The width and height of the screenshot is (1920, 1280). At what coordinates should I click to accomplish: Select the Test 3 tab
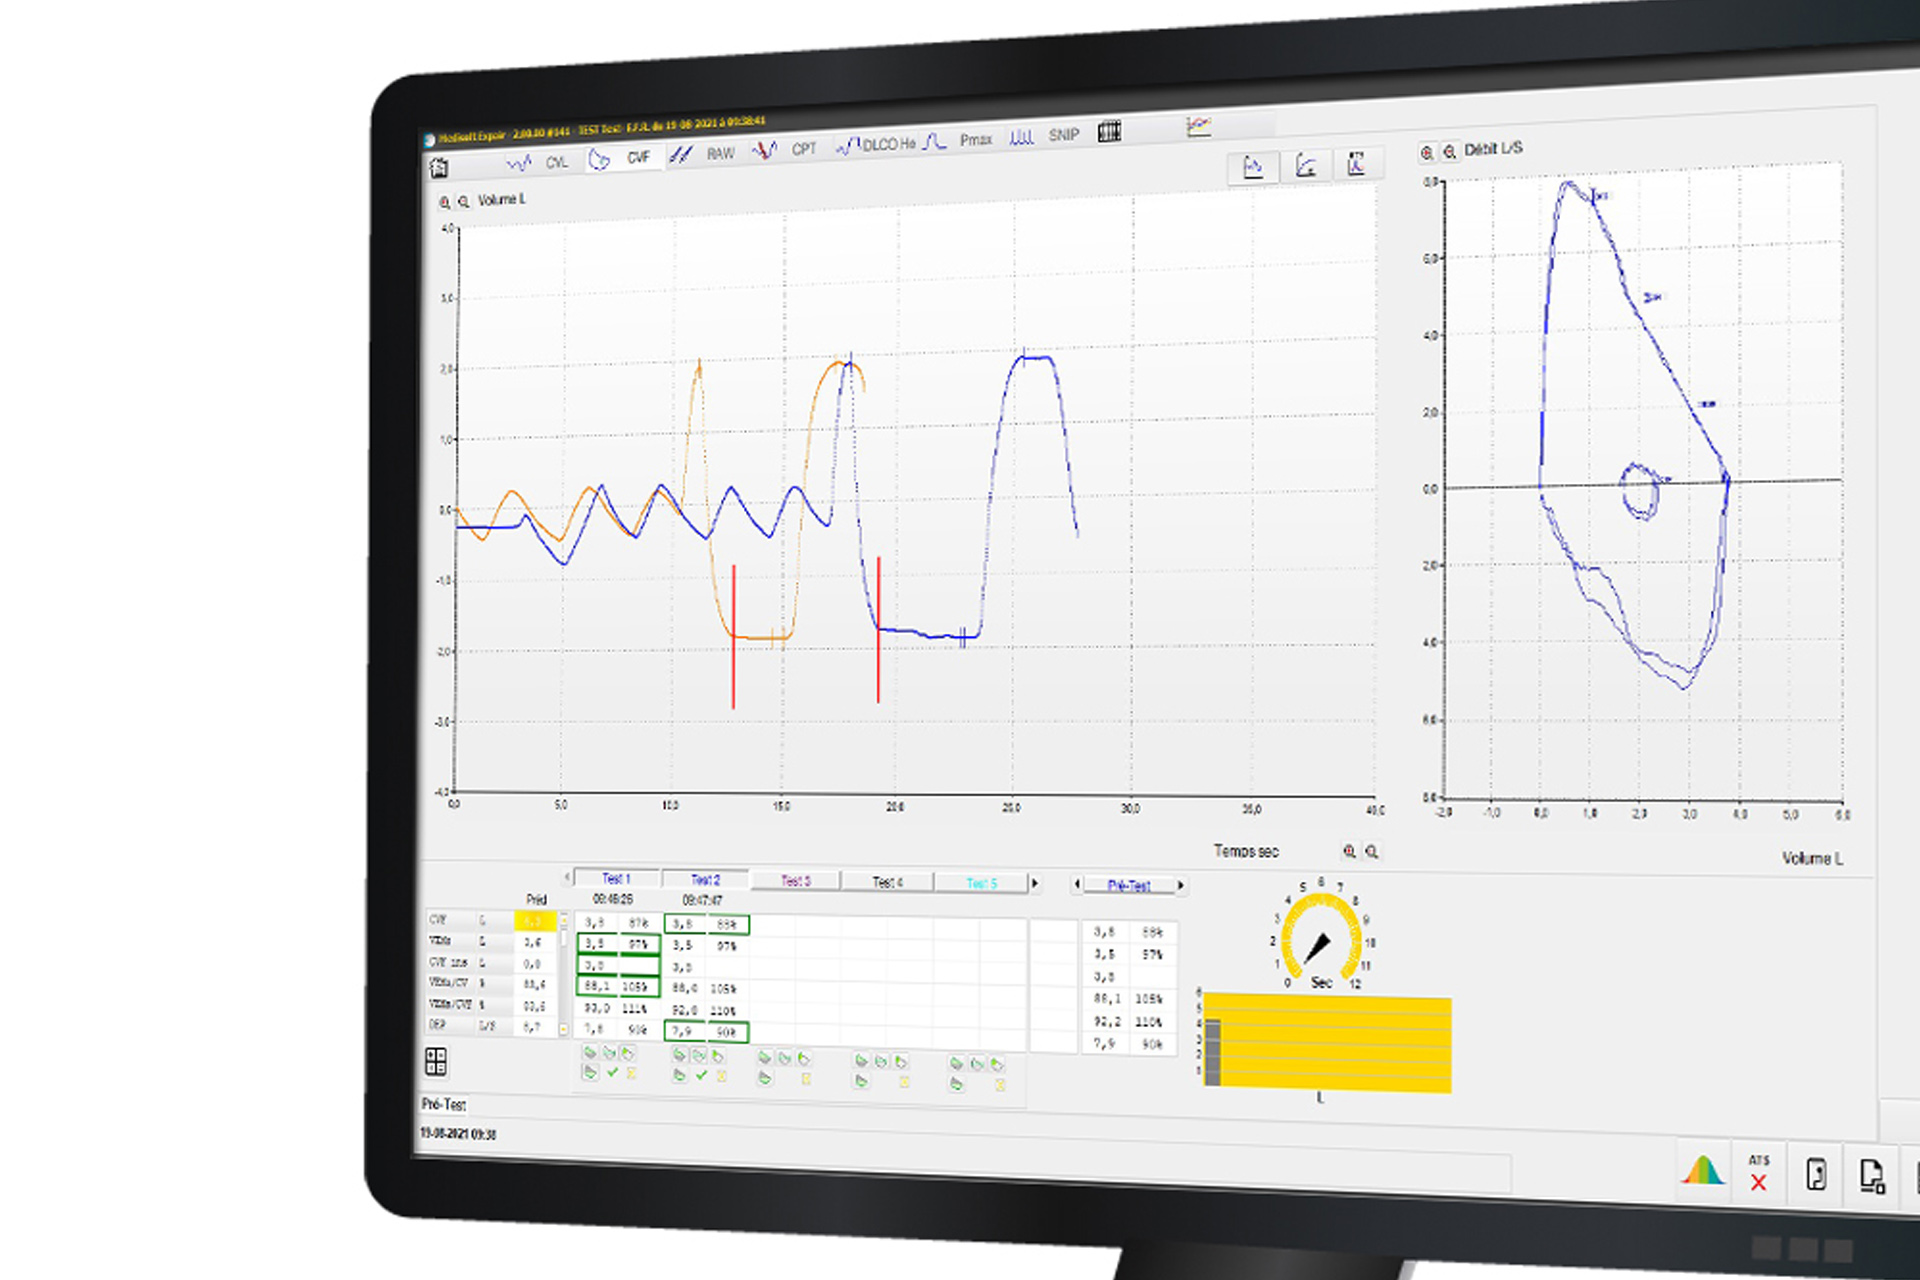click(x=795, y=881)
